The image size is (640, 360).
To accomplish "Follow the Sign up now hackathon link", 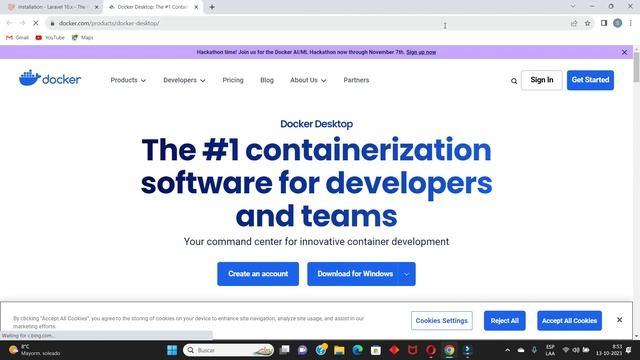I will [421, 52].
